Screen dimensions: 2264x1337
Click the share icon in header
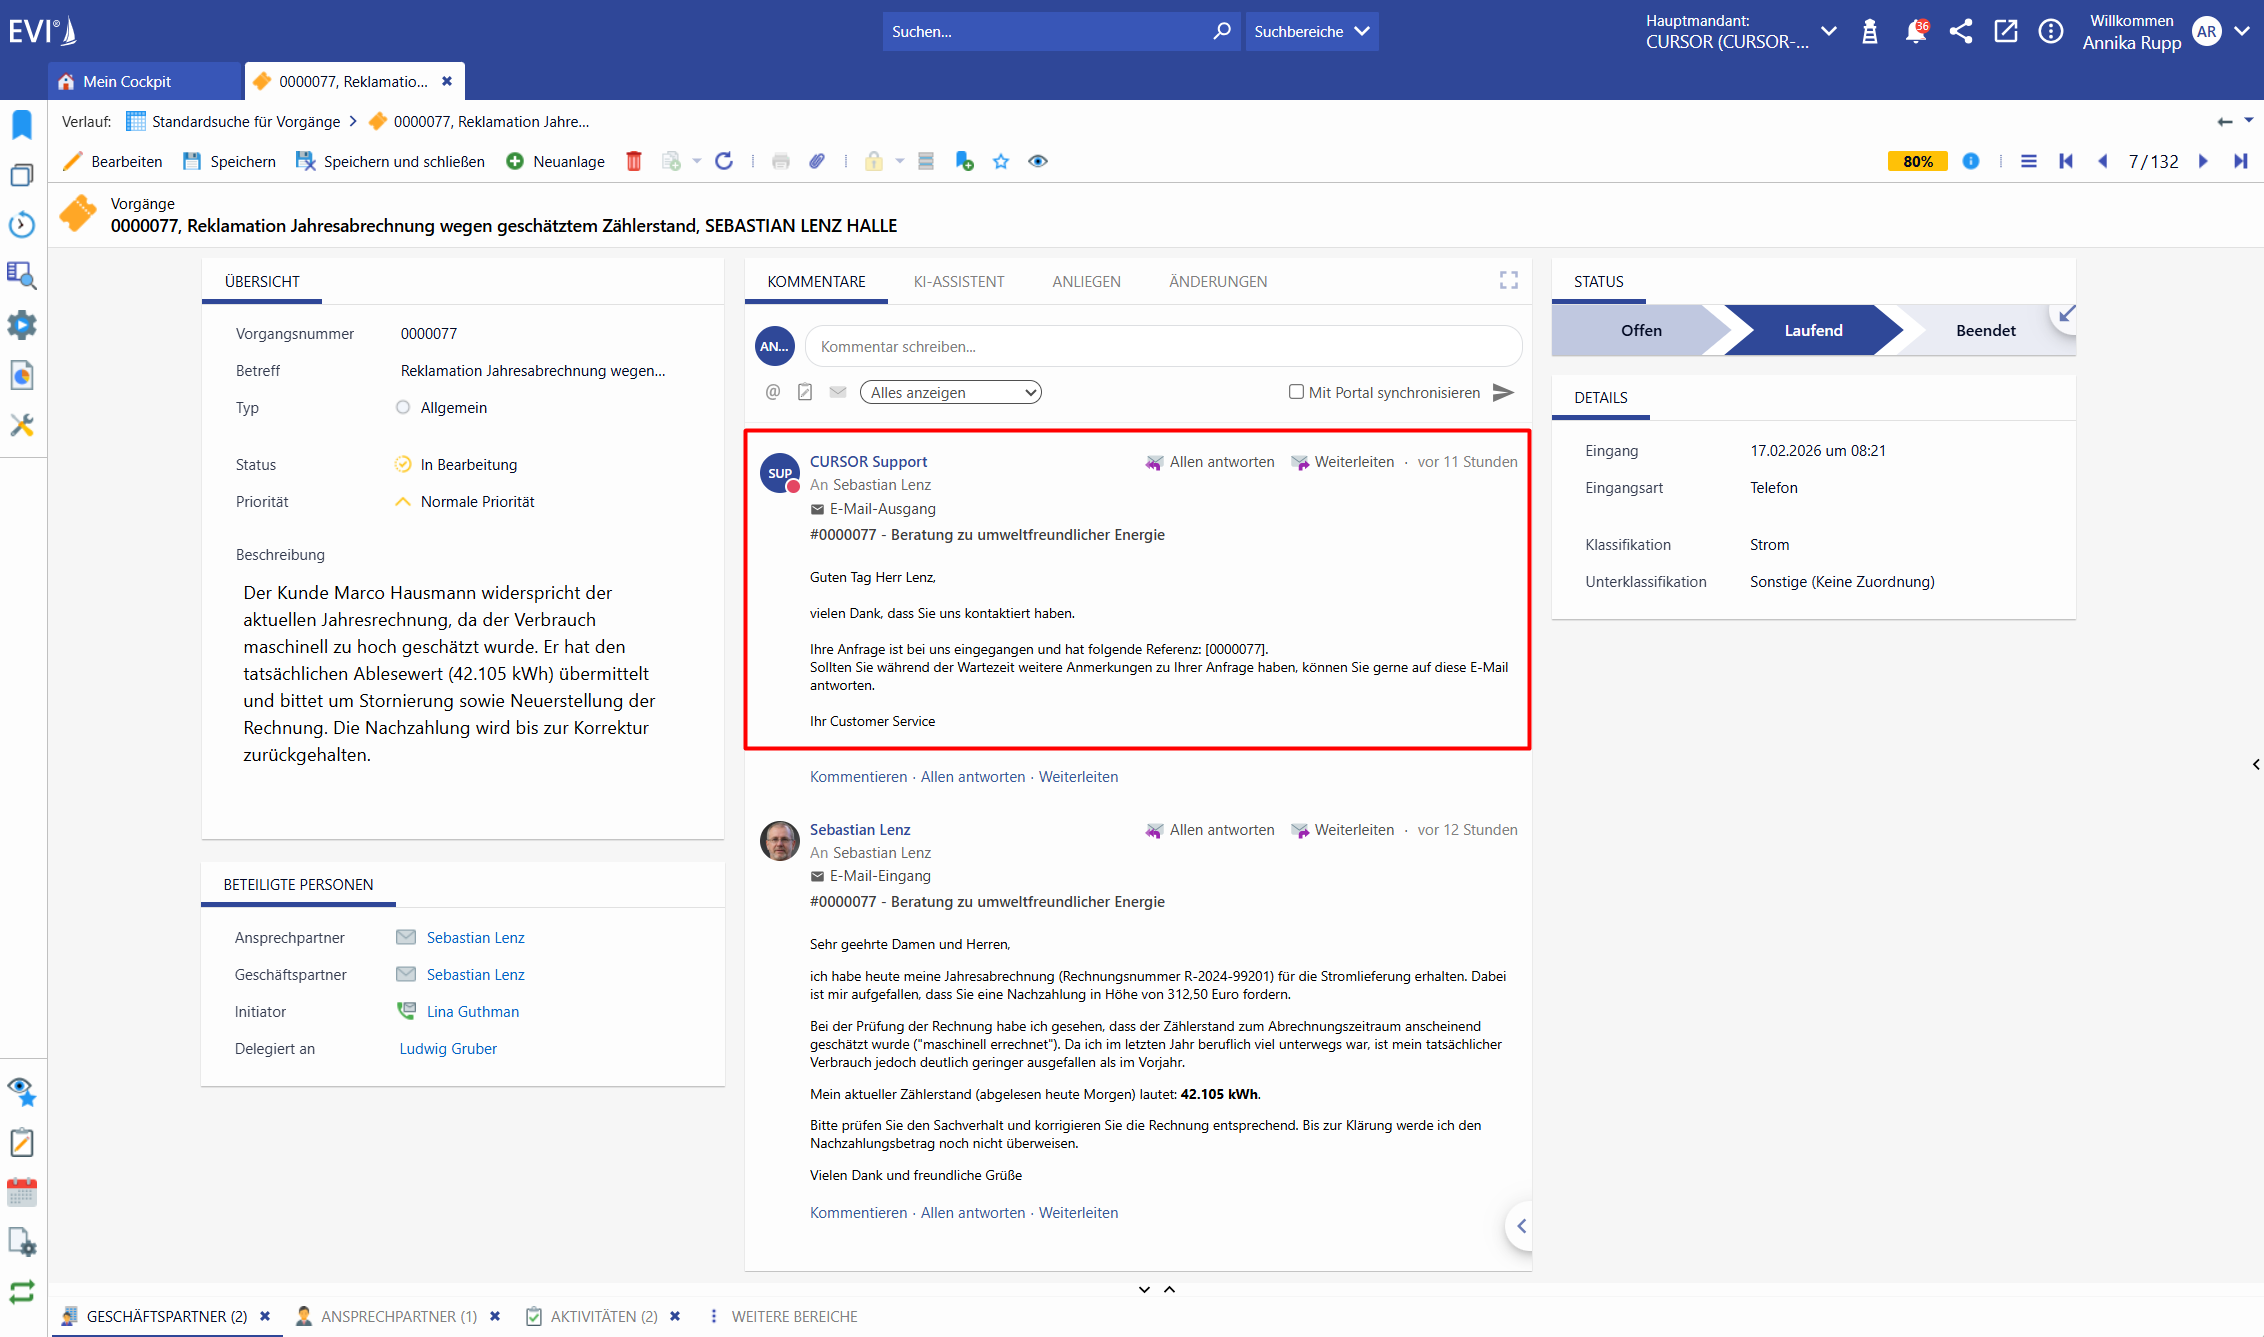click(x=1961, y=31)
